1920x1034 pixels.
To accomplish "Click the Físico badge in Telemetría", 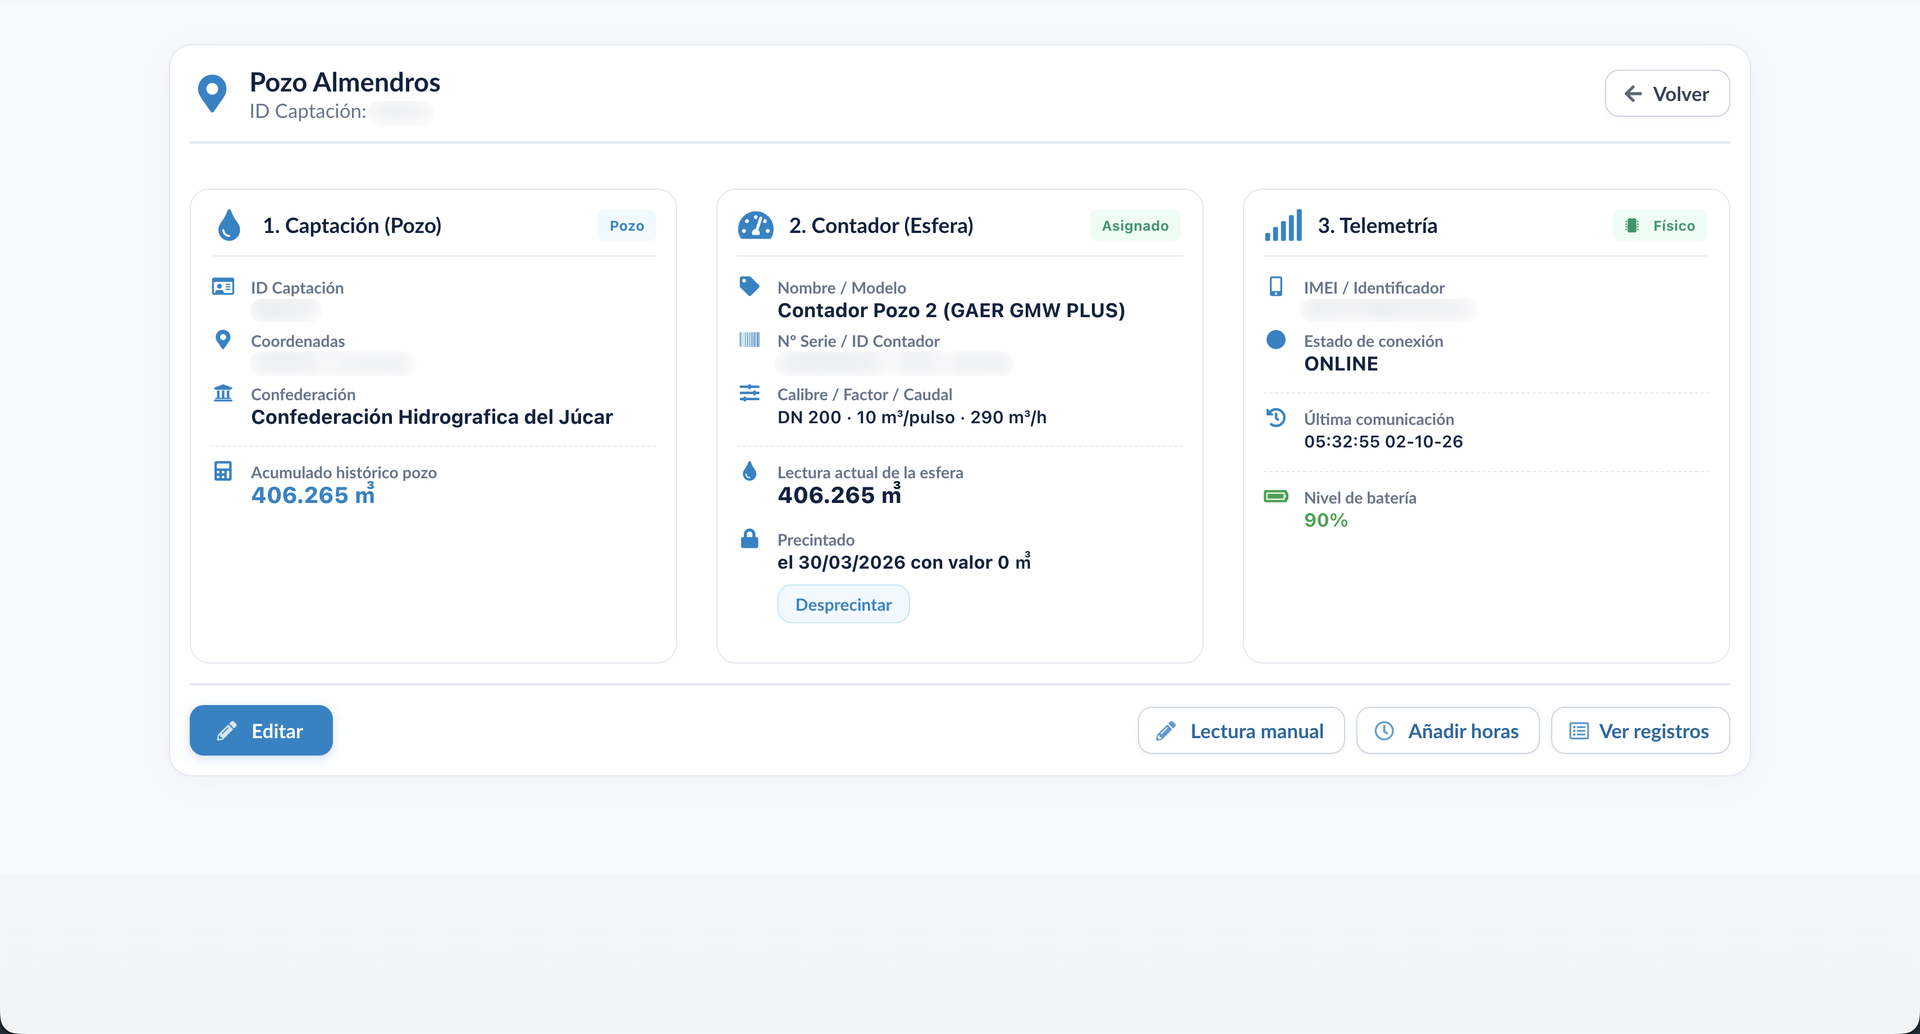I will [1660, 226].
